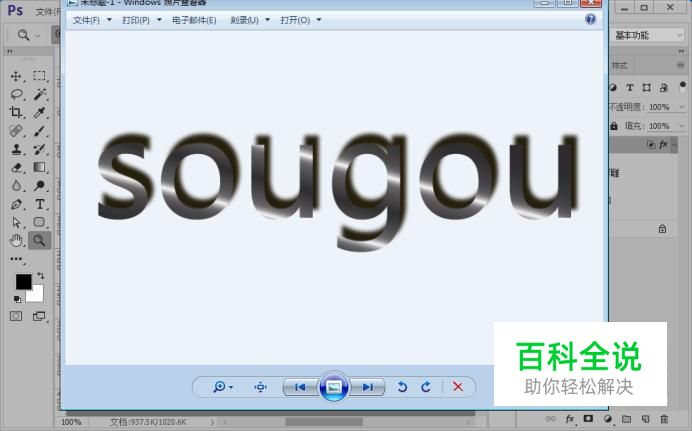Create a new layer group
Screen dimensions: 692x431
[626, 419]
